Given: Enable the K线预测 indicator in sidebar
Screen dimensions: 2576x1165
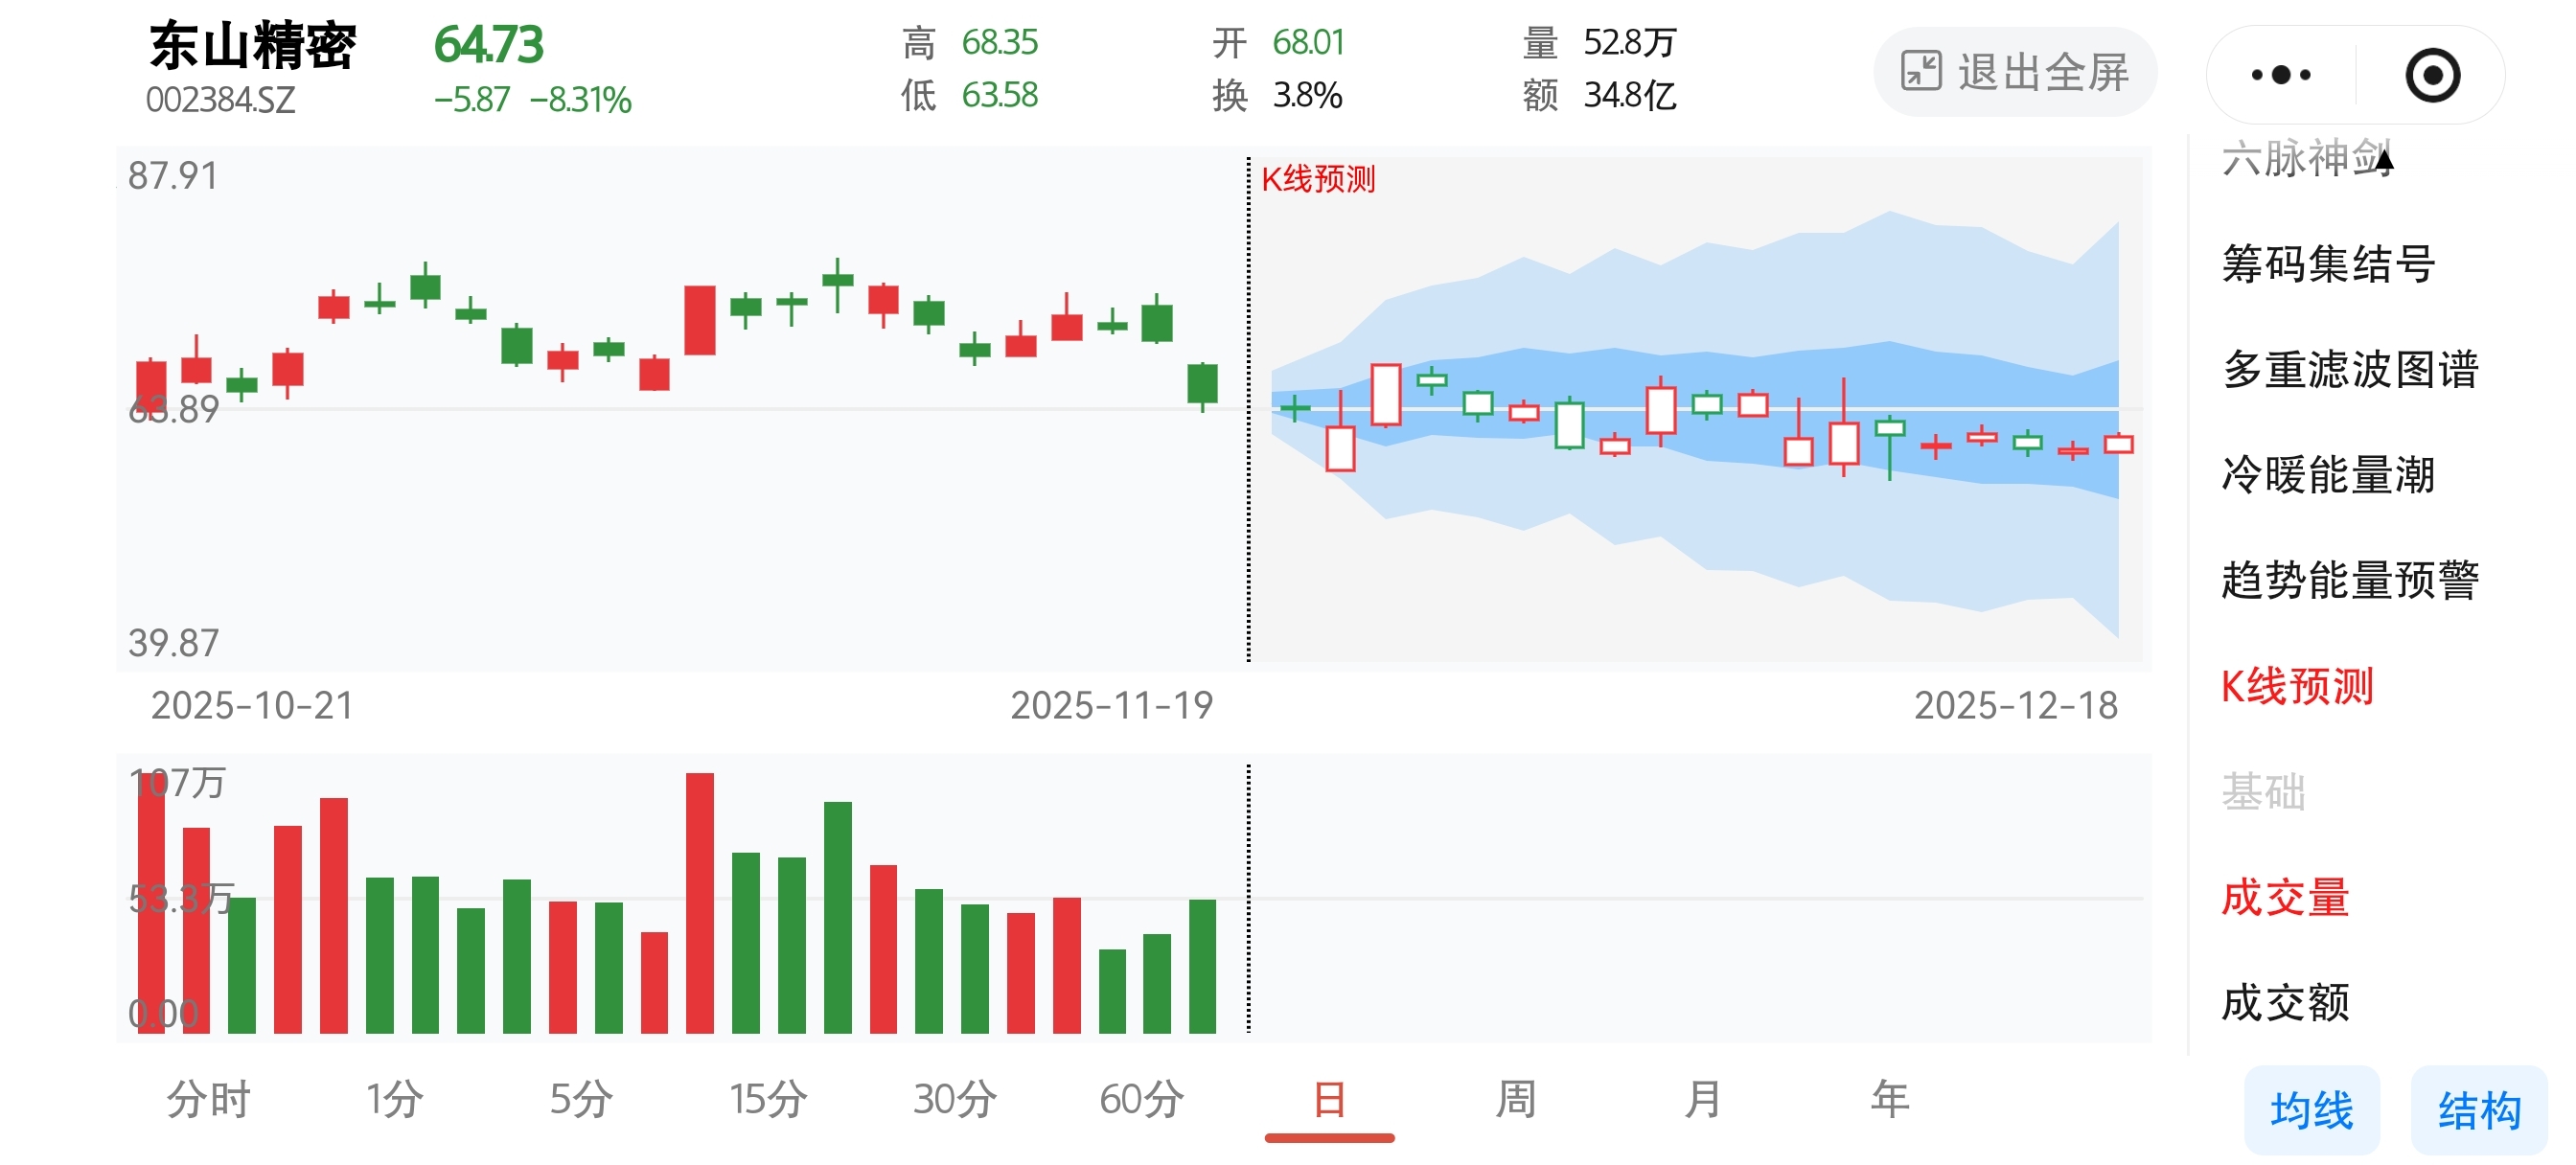Looking at the screenshot, I should point(2297,686).
